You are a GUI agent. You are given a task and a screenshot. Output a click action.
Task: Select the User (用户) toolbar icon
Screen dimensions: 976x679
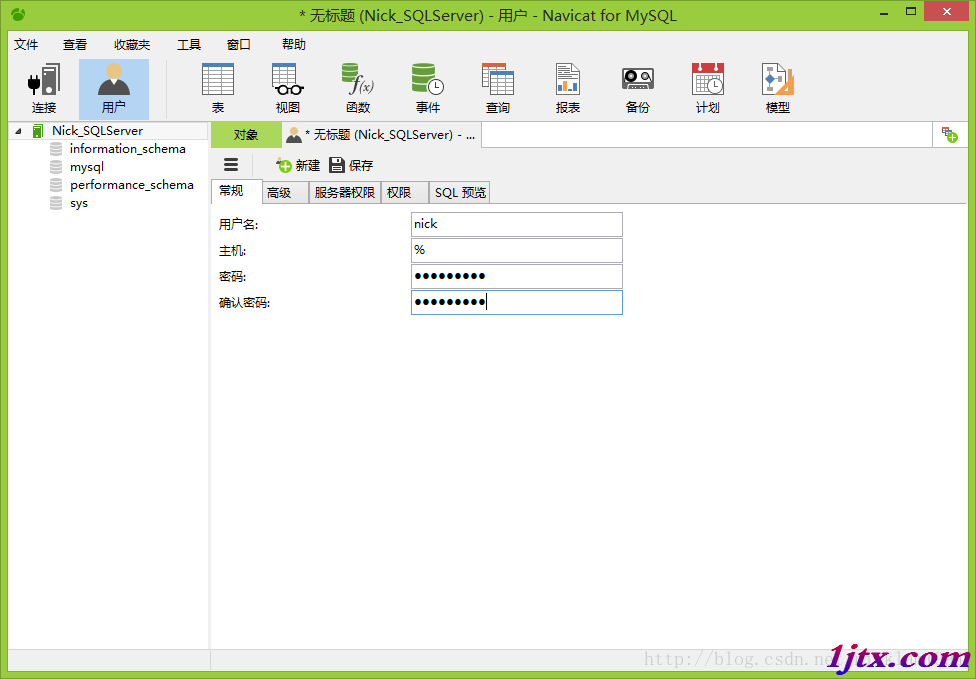[114, 89]
